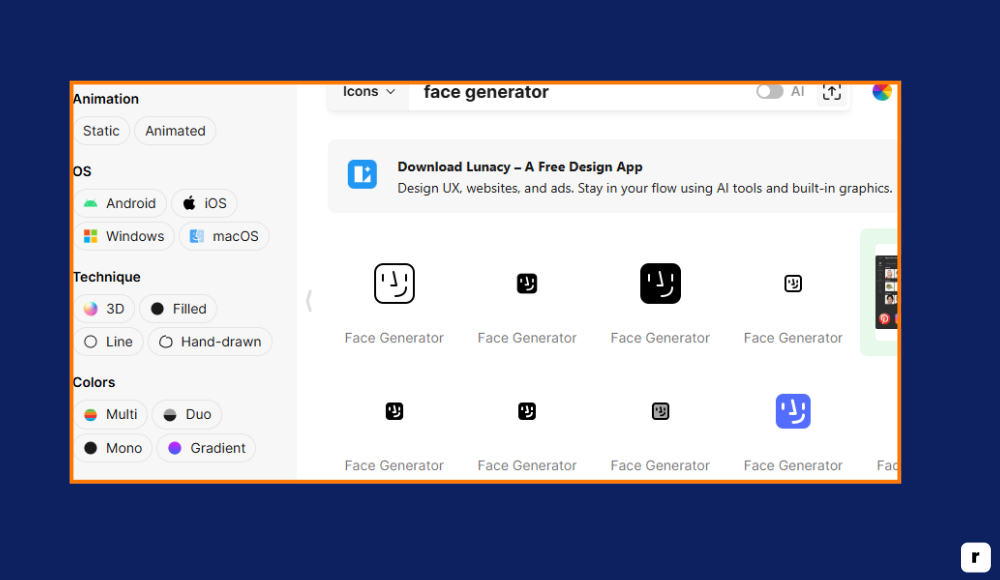1000x580 pixels.
Task: Choose the Line technique filter
Action: tap(108, 342)
